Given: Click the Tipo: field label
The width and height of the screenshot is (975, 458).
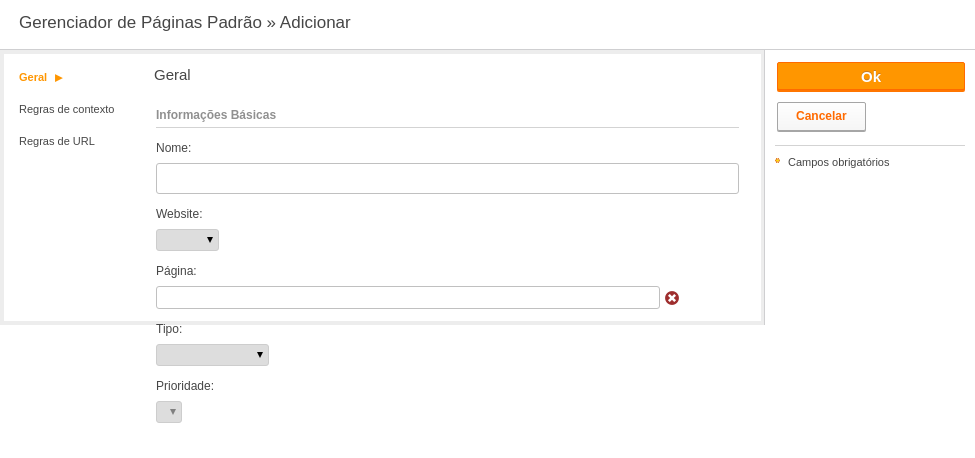Looking at the screenshot, I should (169, 329).
